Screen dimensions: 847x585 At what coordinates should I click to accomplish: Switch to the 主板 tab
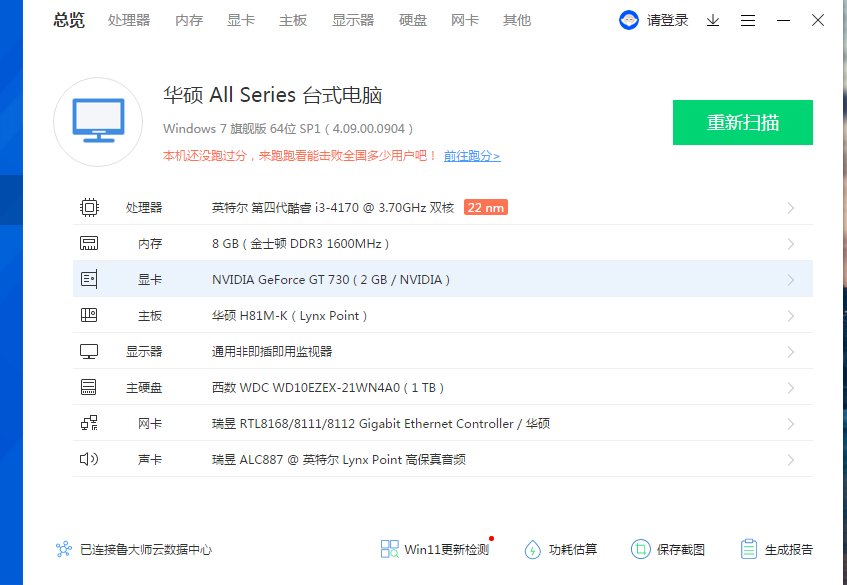click(293, 21)
